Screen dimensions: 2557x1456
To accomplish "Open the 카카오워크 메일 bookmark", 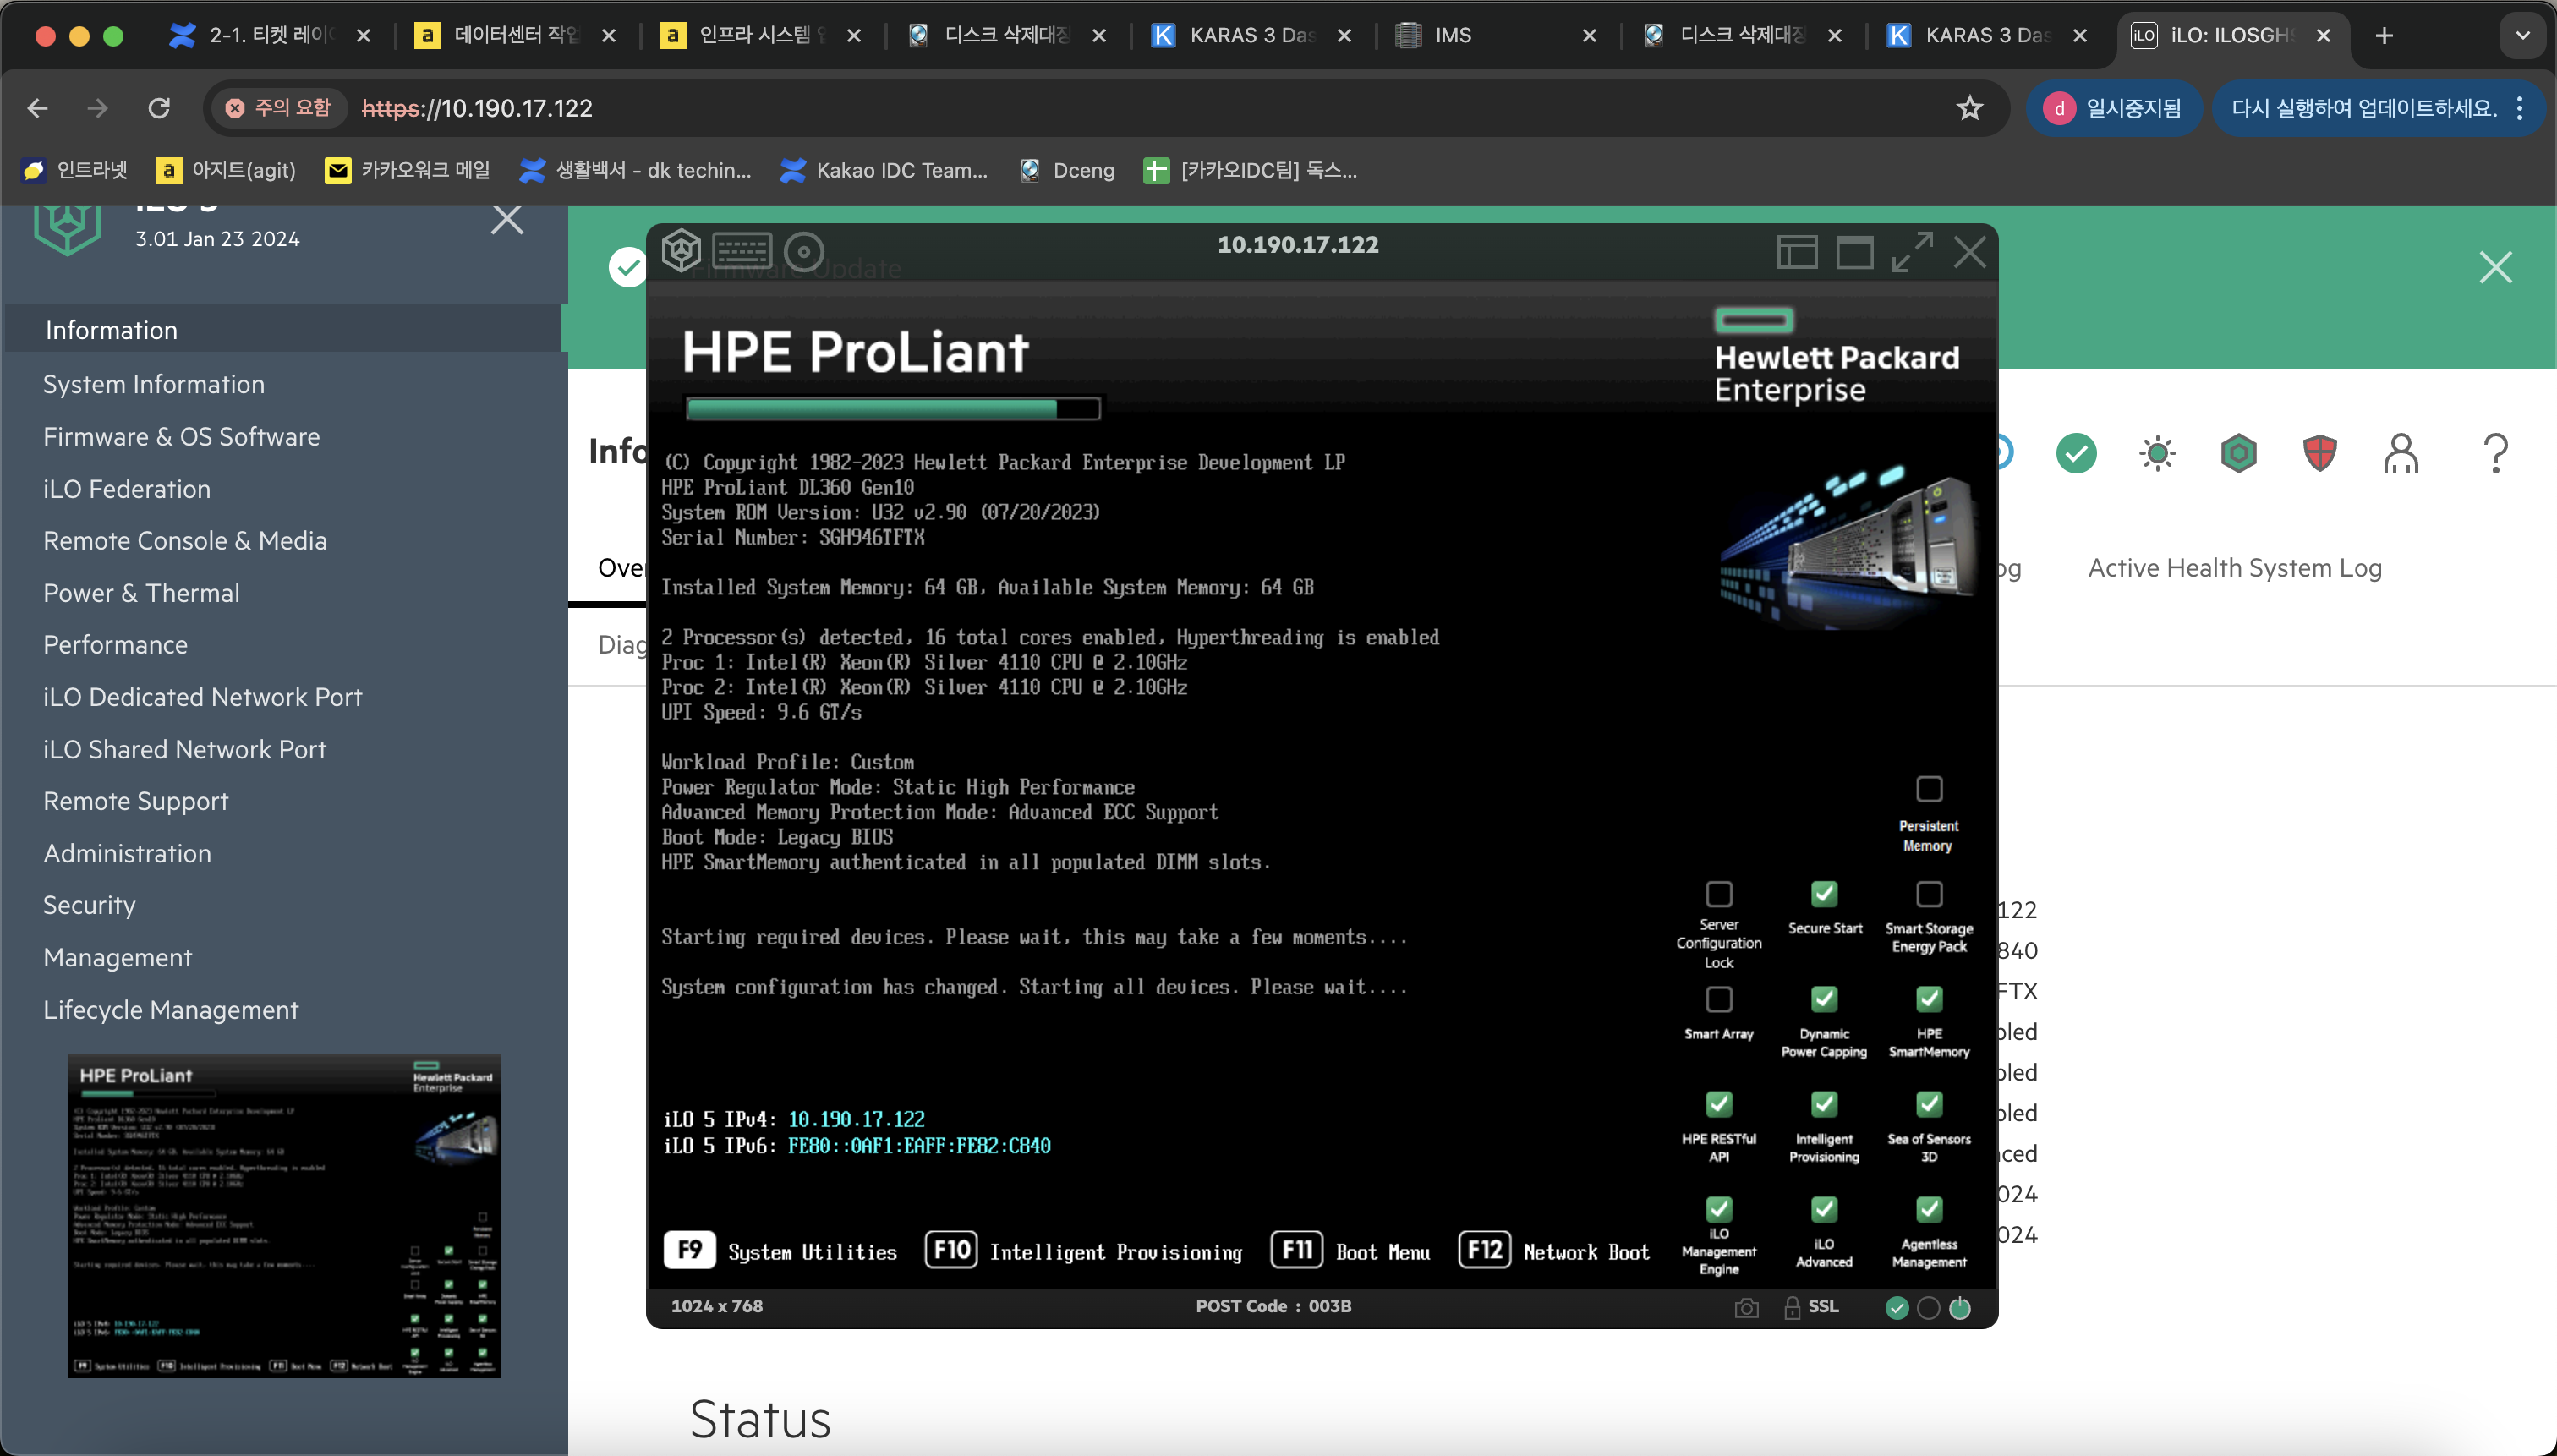I will [408, 170].
